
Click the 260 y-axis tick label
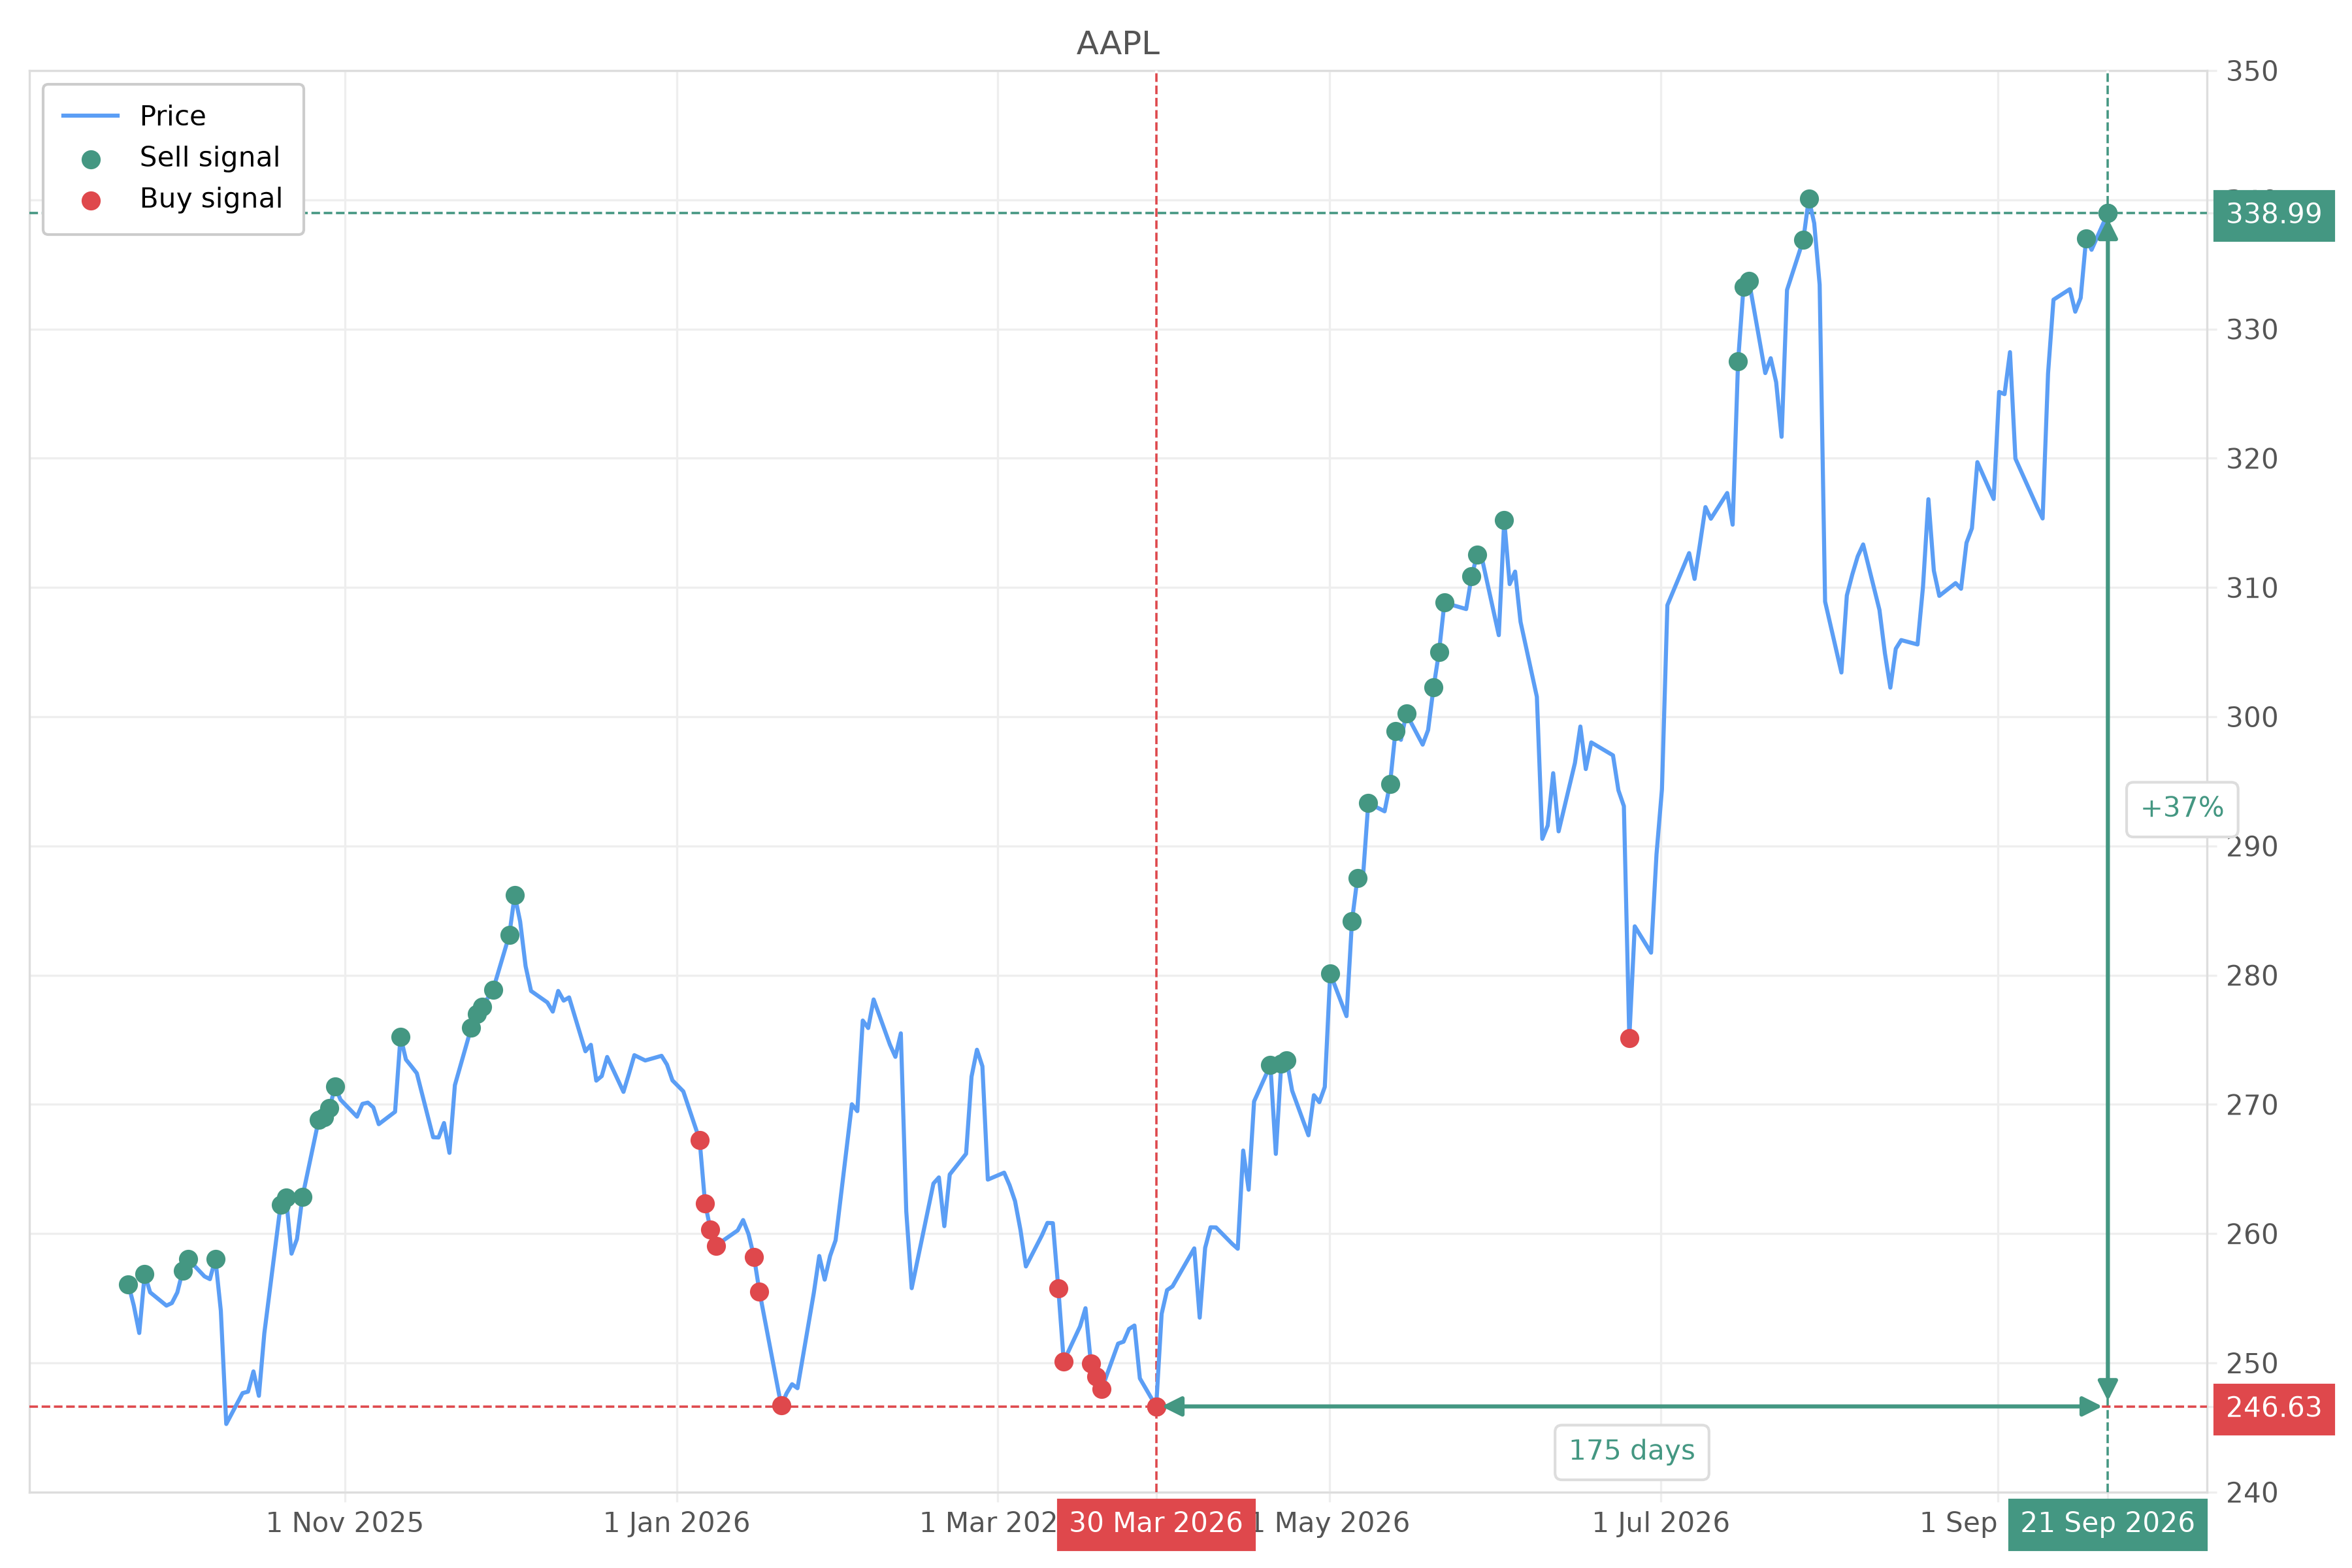pyautogui.click(x=2251, y=1234)
